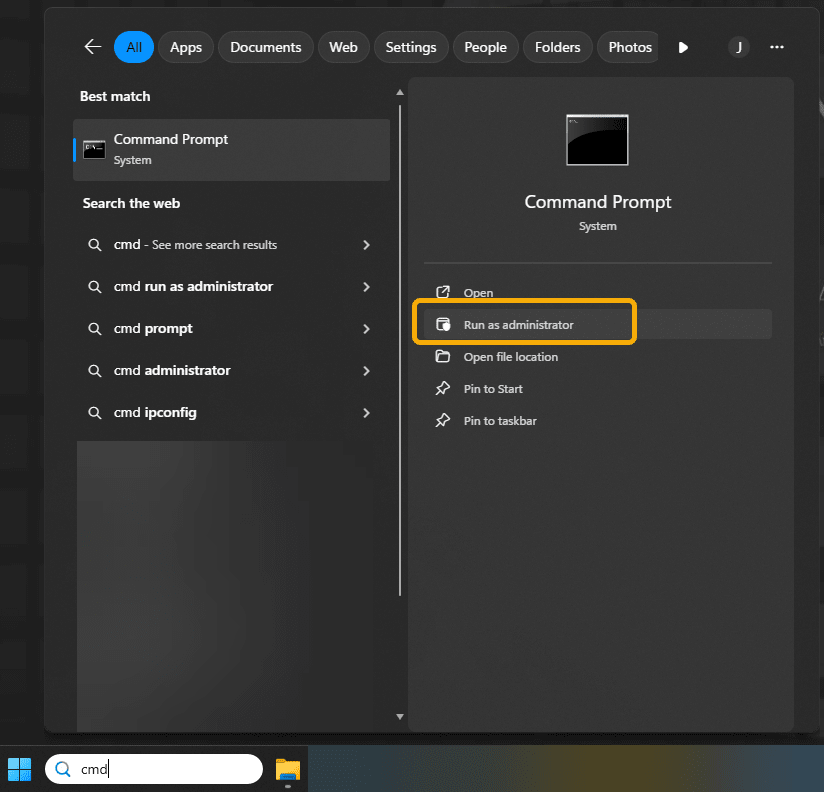Switch to the Folders filter tab
Screen dimensions: 824x792
558,47
